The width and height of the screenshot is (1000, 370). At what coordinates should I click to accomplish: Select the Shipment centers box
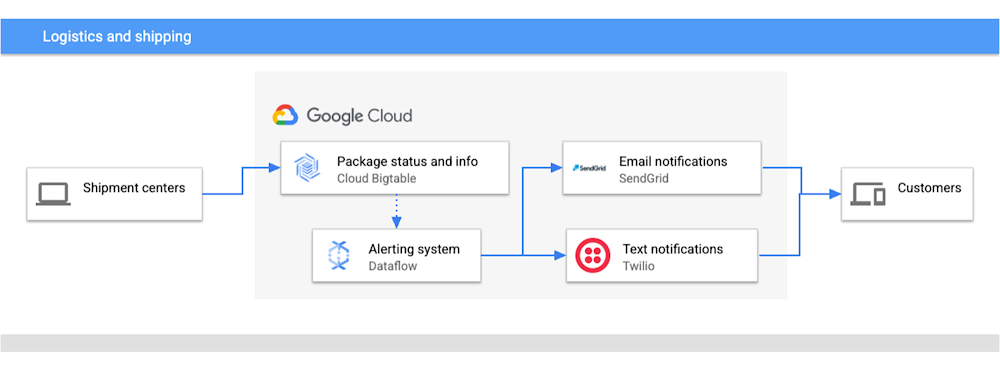tap(115, 194)
